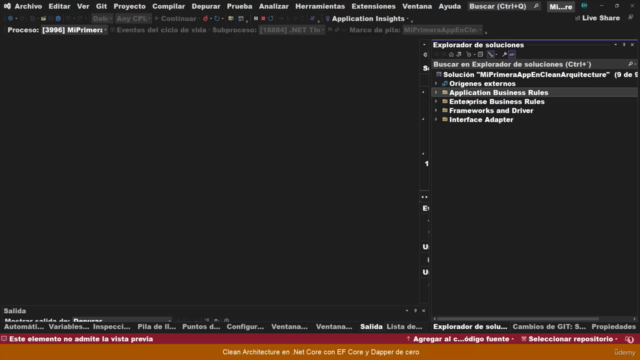This screenshot has width=640, height=360.
Task: Click the search magnifier in Buscar (Ctrl+Q) box
Action: click(536, 6)
